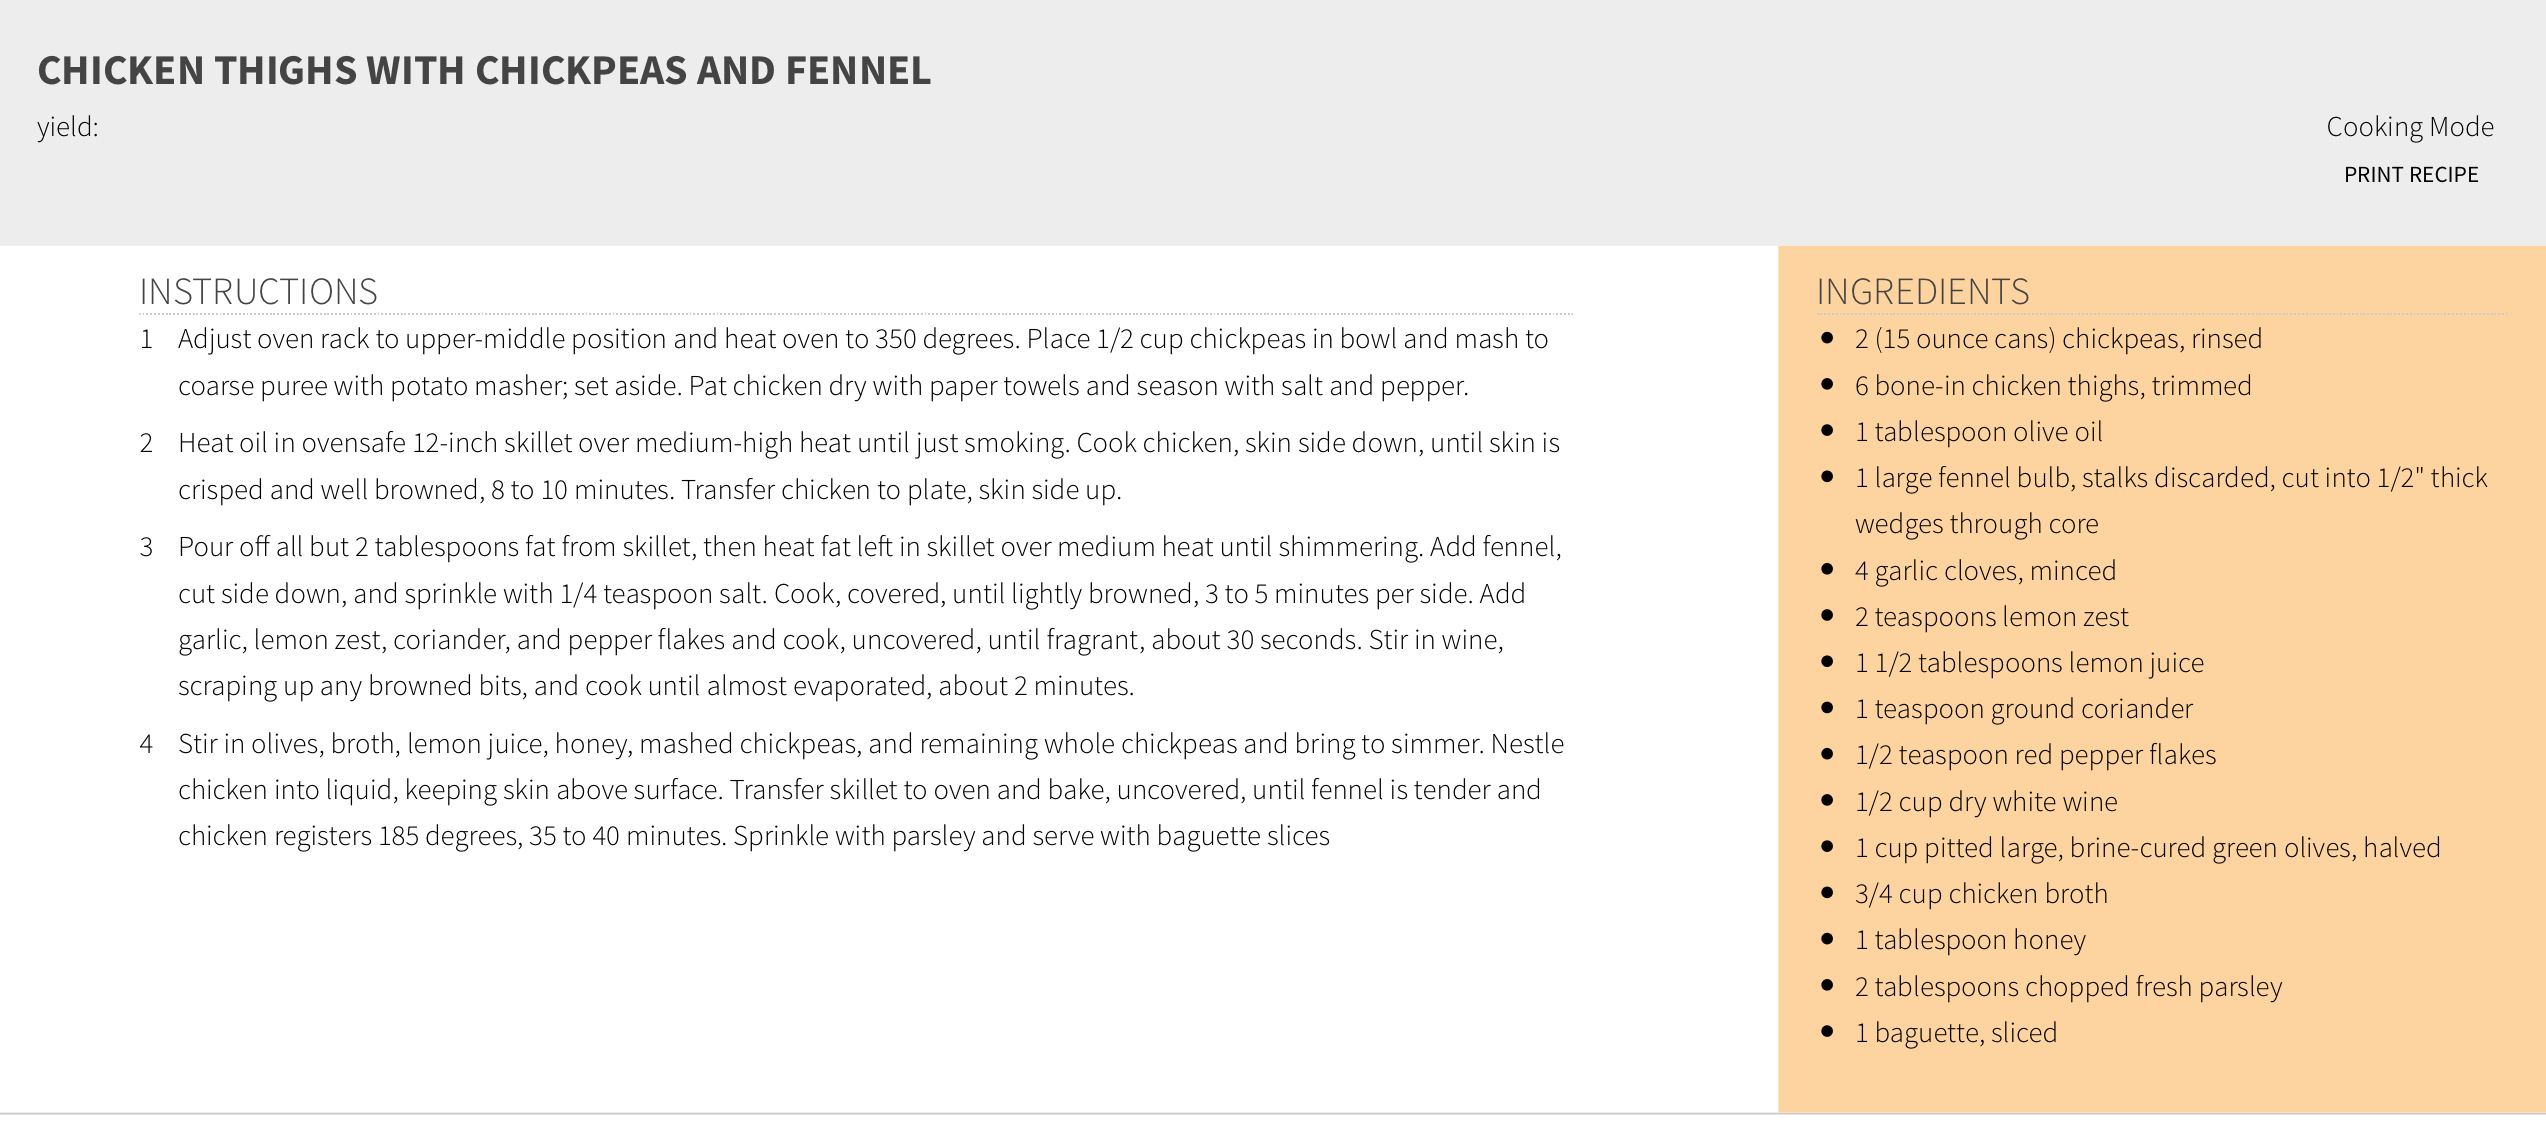Select the INSTRUCTIONS heading
Screen dimensions: 2546x1130
pos(258,291)
